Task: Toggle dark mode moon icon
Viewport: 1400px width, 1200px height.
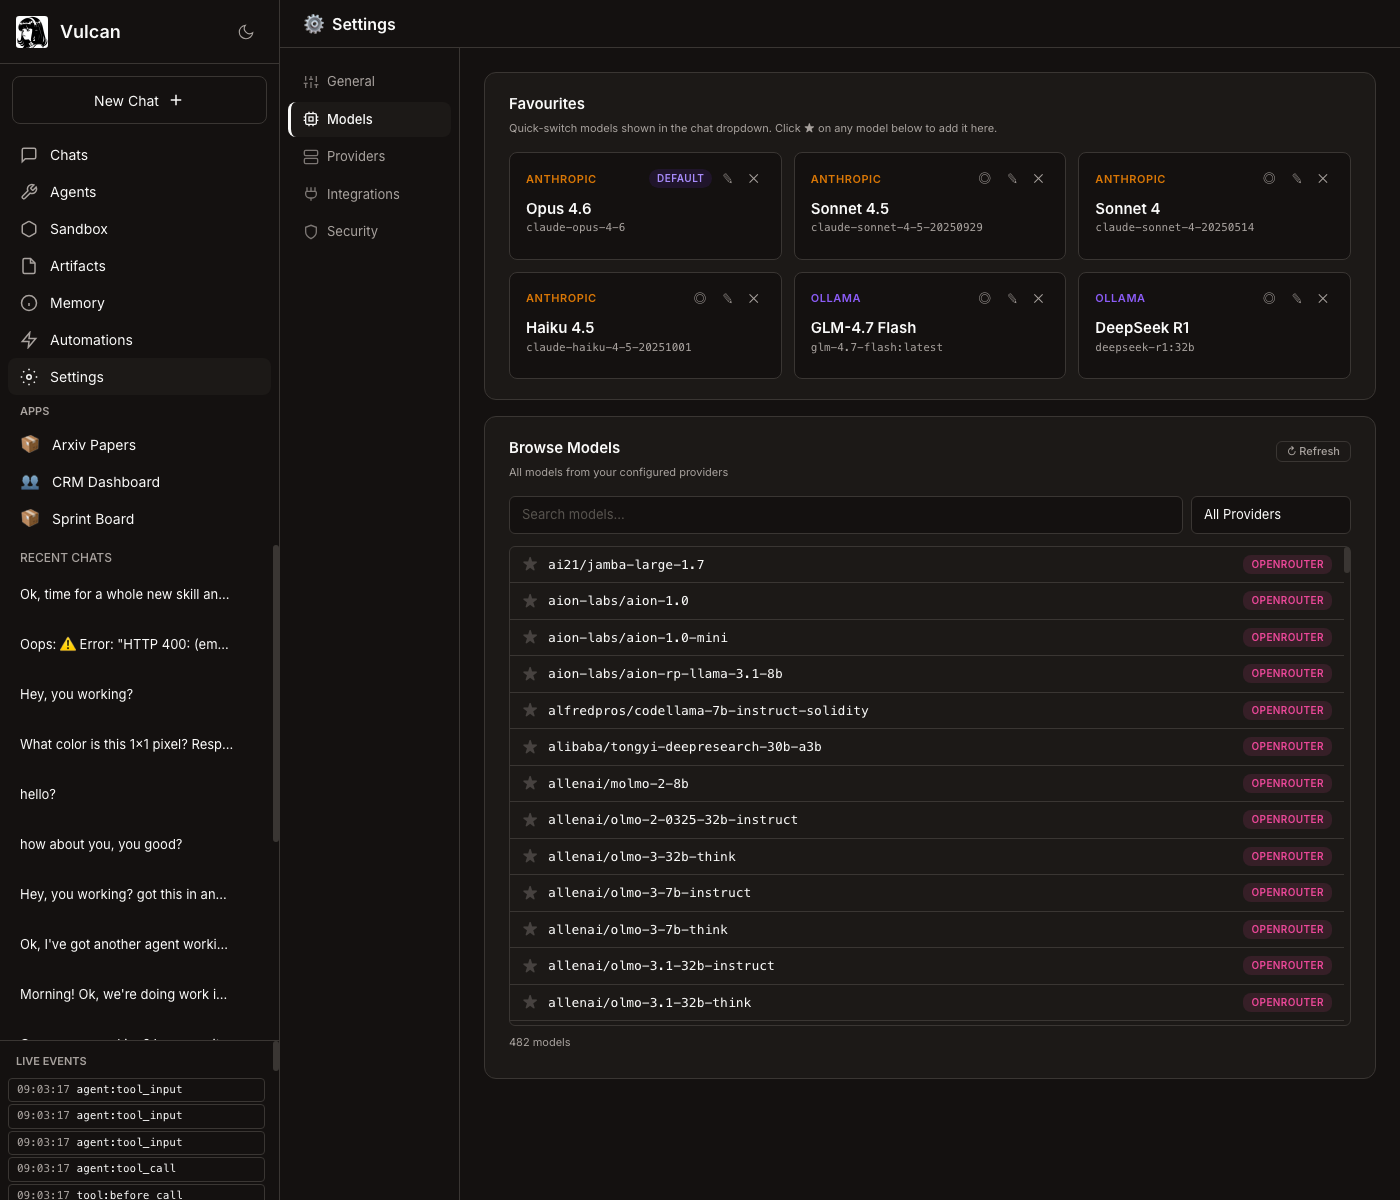Action: click(246, 32)
